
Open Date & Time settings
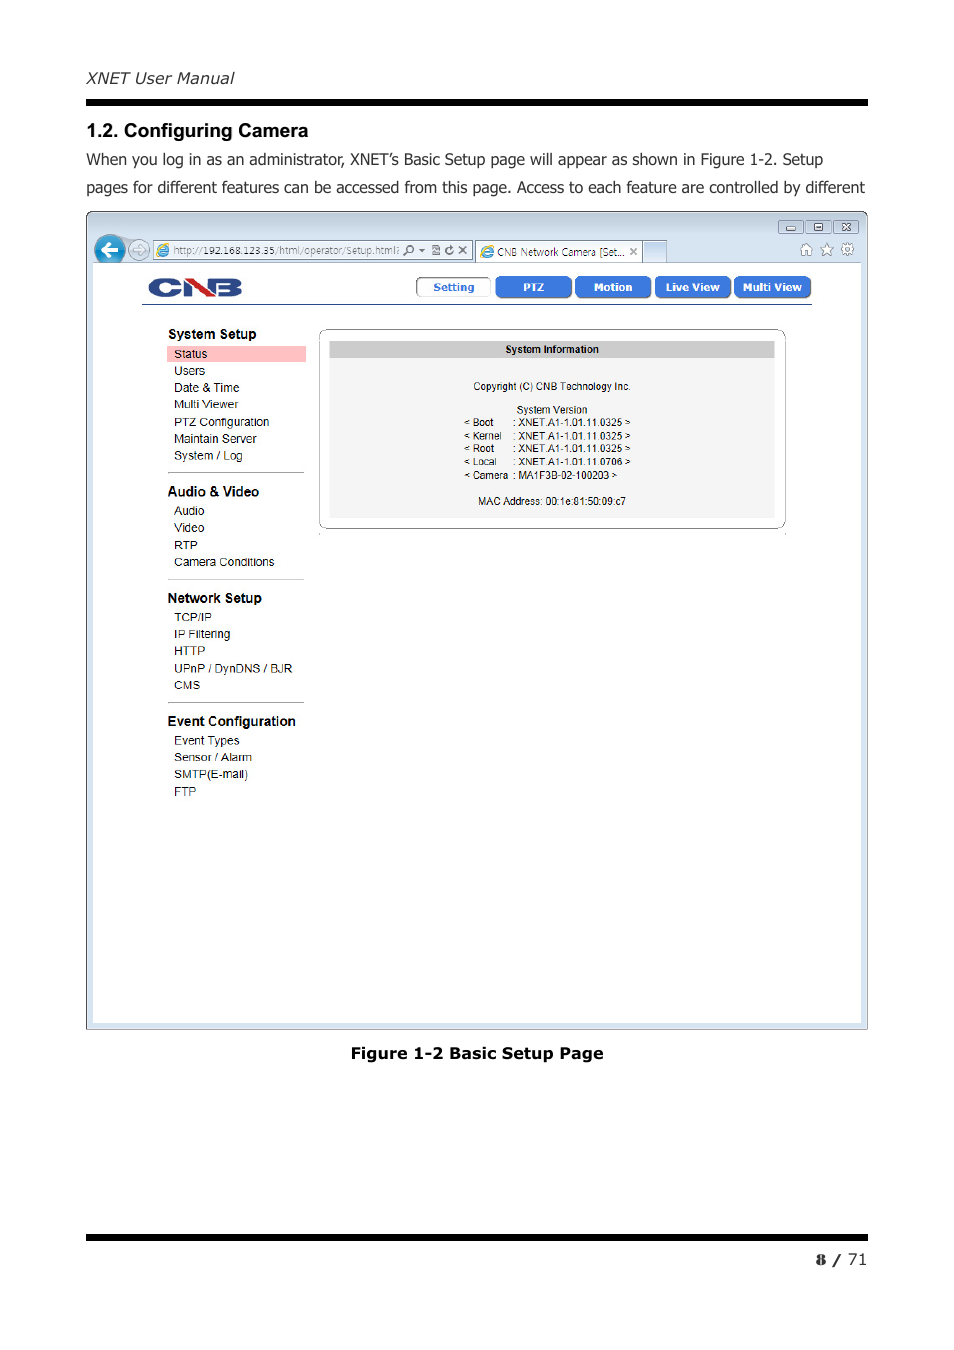pyautogui.click(x=207, y=388)
